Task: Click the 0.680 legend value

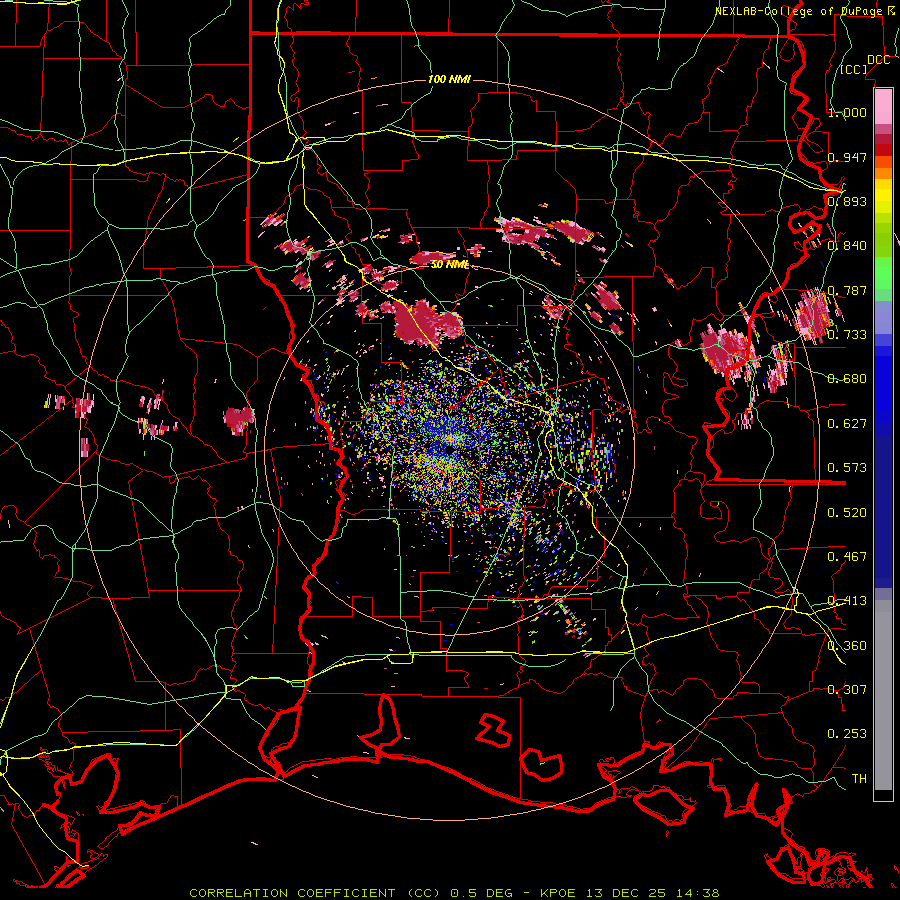Action: coord(847,379)
